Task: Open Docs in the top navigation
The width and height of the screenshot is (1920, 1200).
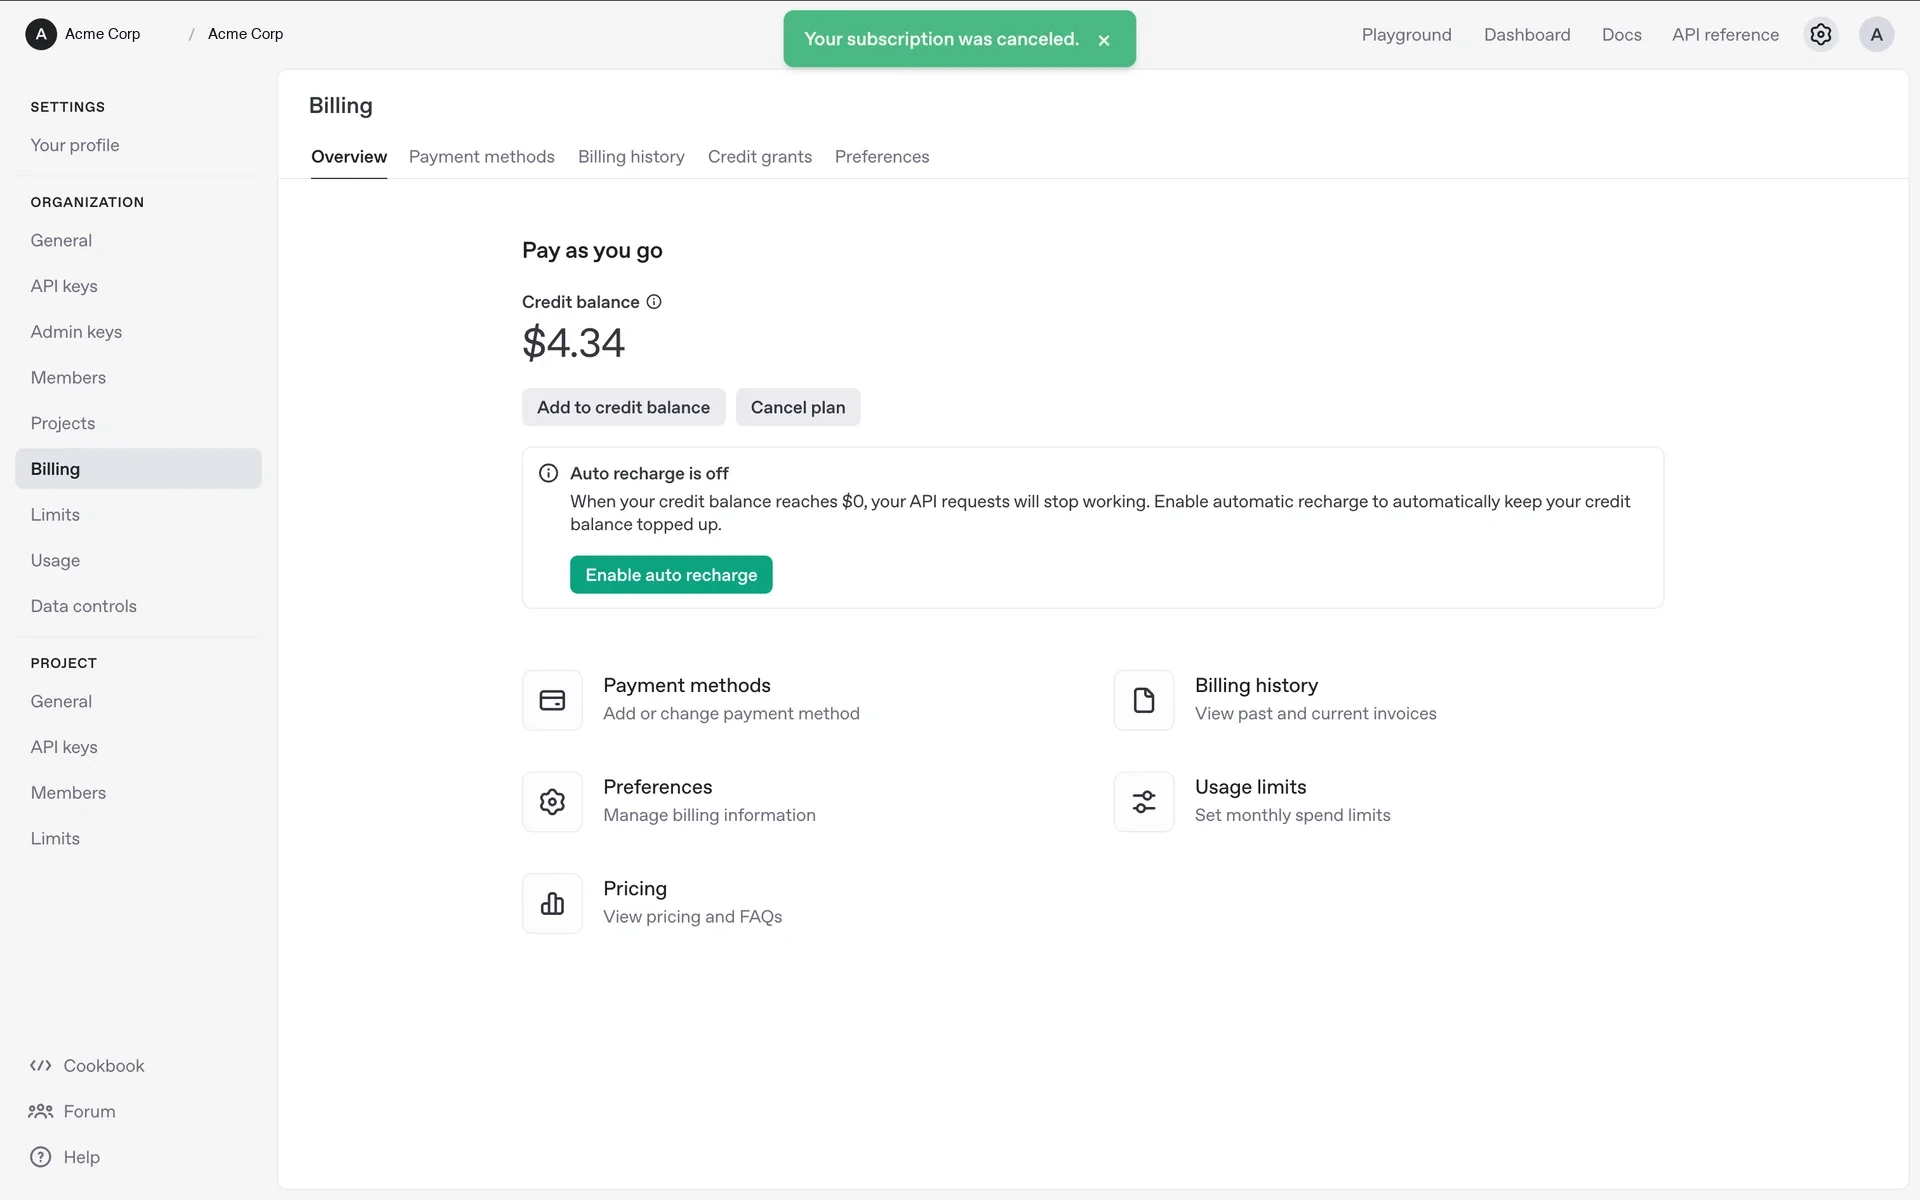Action: pyautogui.click(x=1621, y=35)
